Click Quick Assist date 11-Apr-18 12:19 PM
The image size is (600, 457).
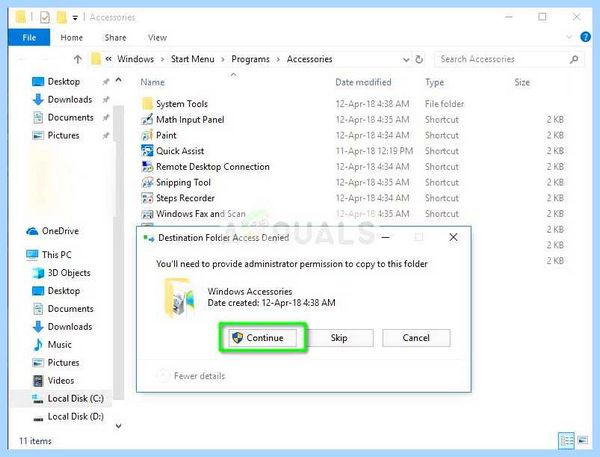click(x=374, y=151)
